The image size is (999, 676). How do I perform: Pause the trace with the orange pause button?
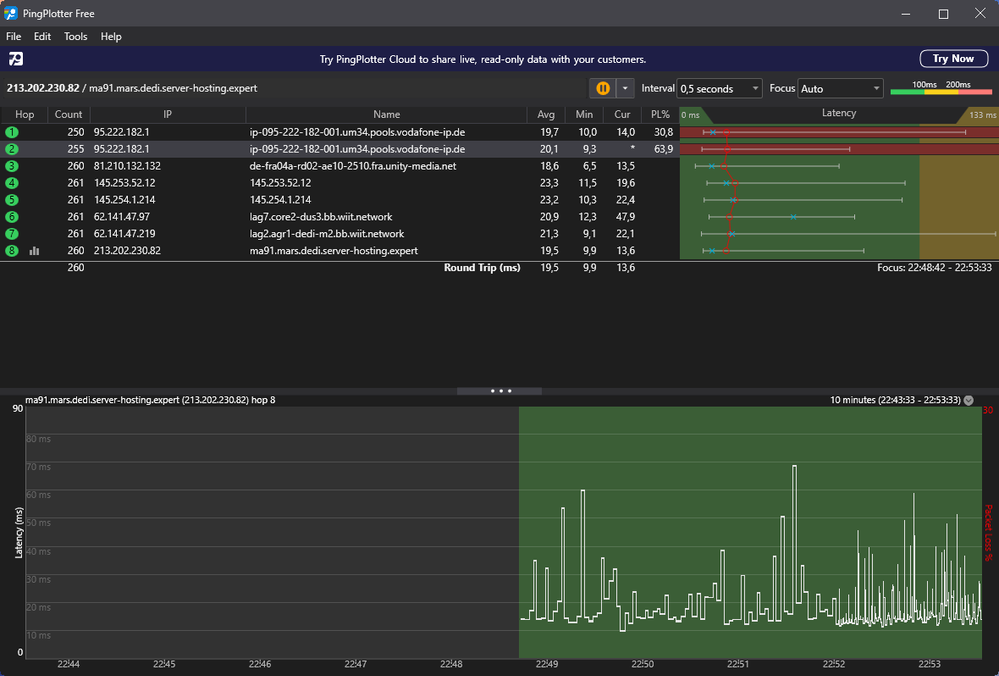click(x=603, y=88)
